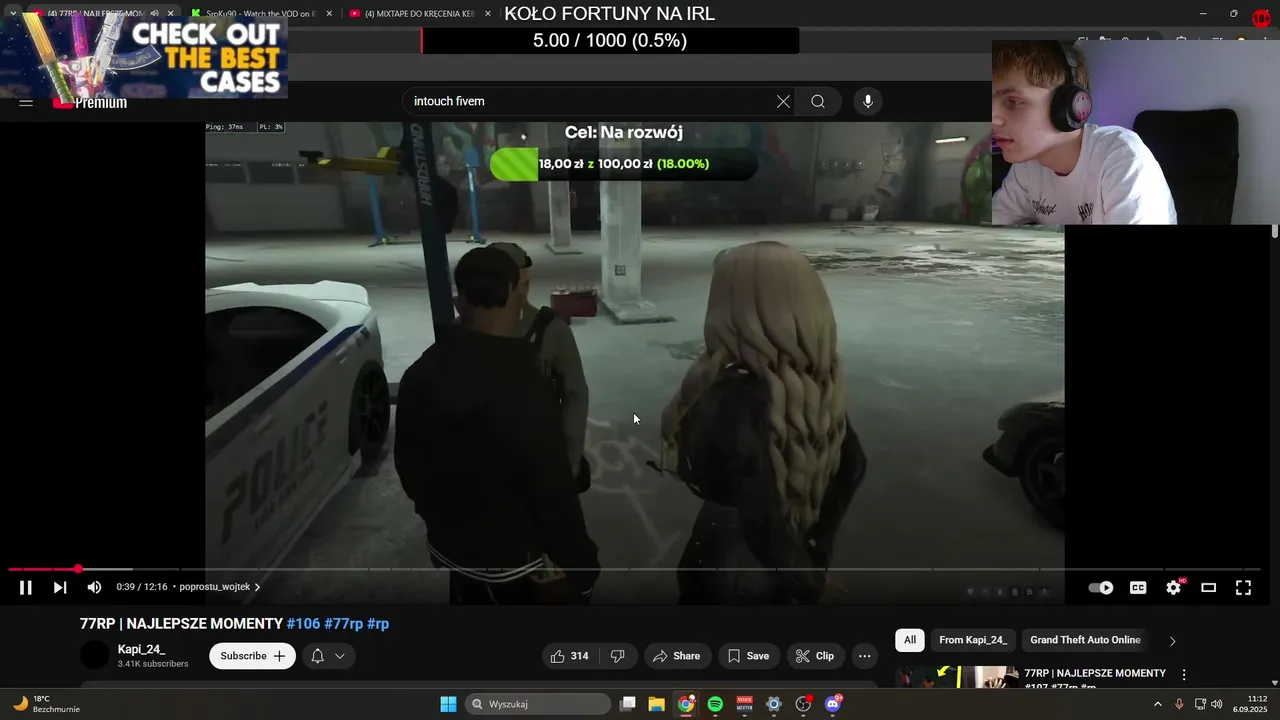Open Discord from the taskbar
This screenshot has height=720, width=1280.
coord(833,704)
